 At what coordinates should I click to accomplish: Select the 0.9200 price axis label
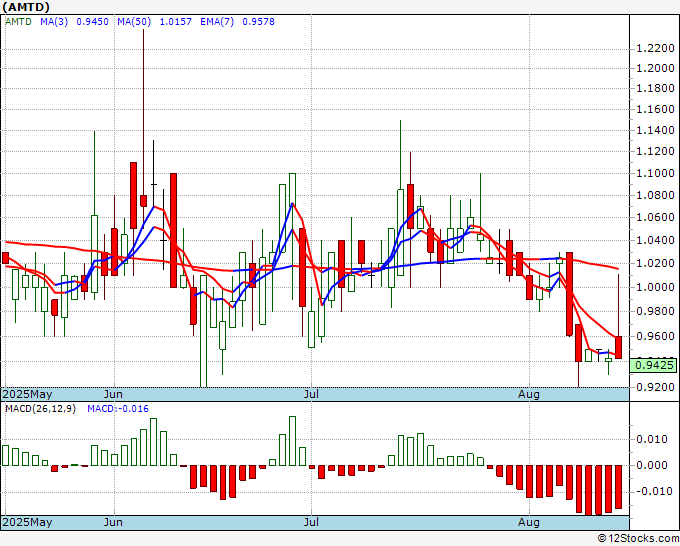coord(655,387)
